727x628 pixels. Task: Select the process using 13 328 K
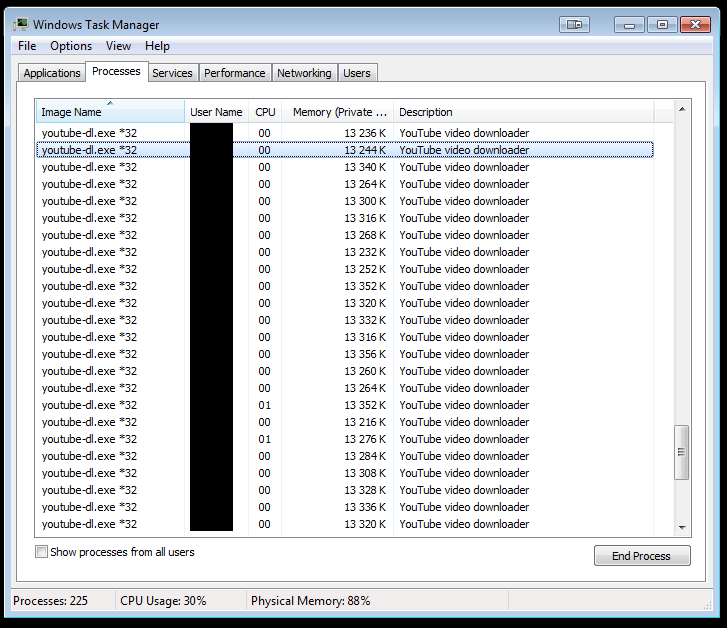(345, 490)
